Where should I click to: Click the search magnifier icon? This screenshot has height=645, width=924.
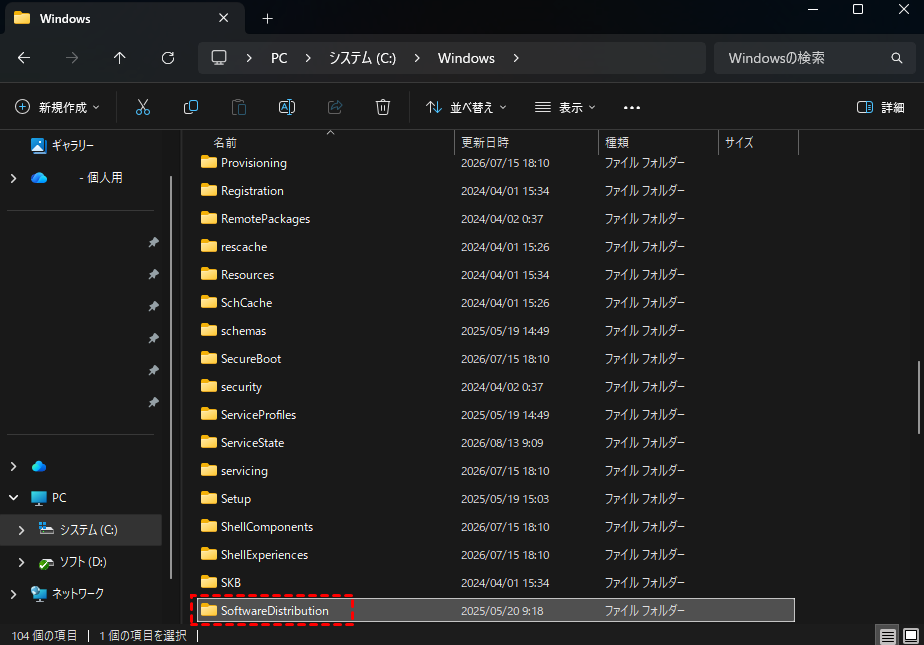point(896,58)
